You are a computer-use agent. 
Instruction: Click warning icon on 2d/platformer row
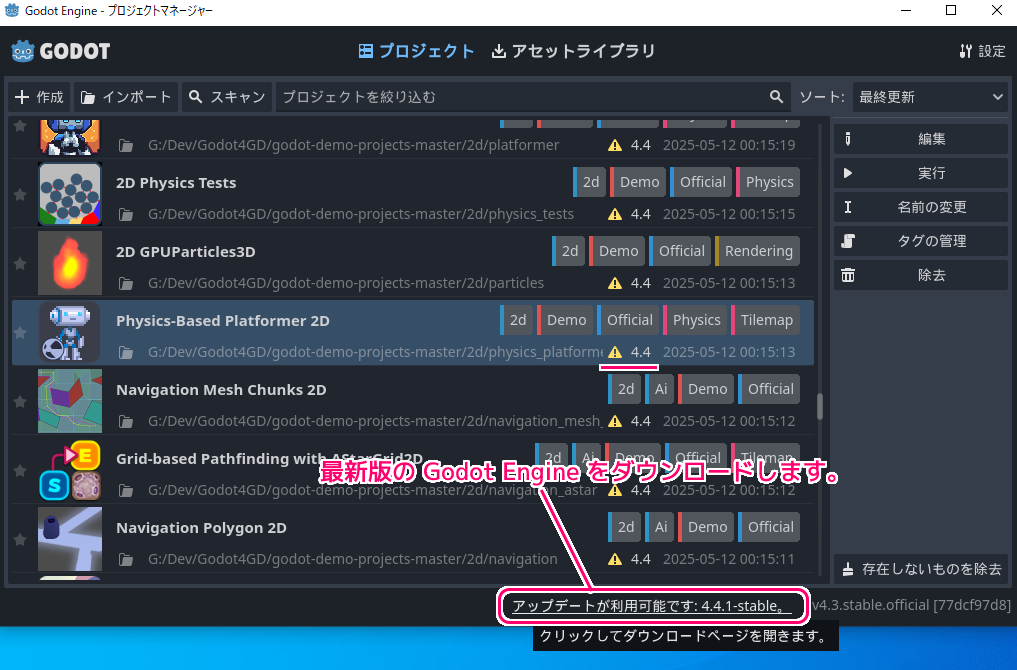point(615,145)
